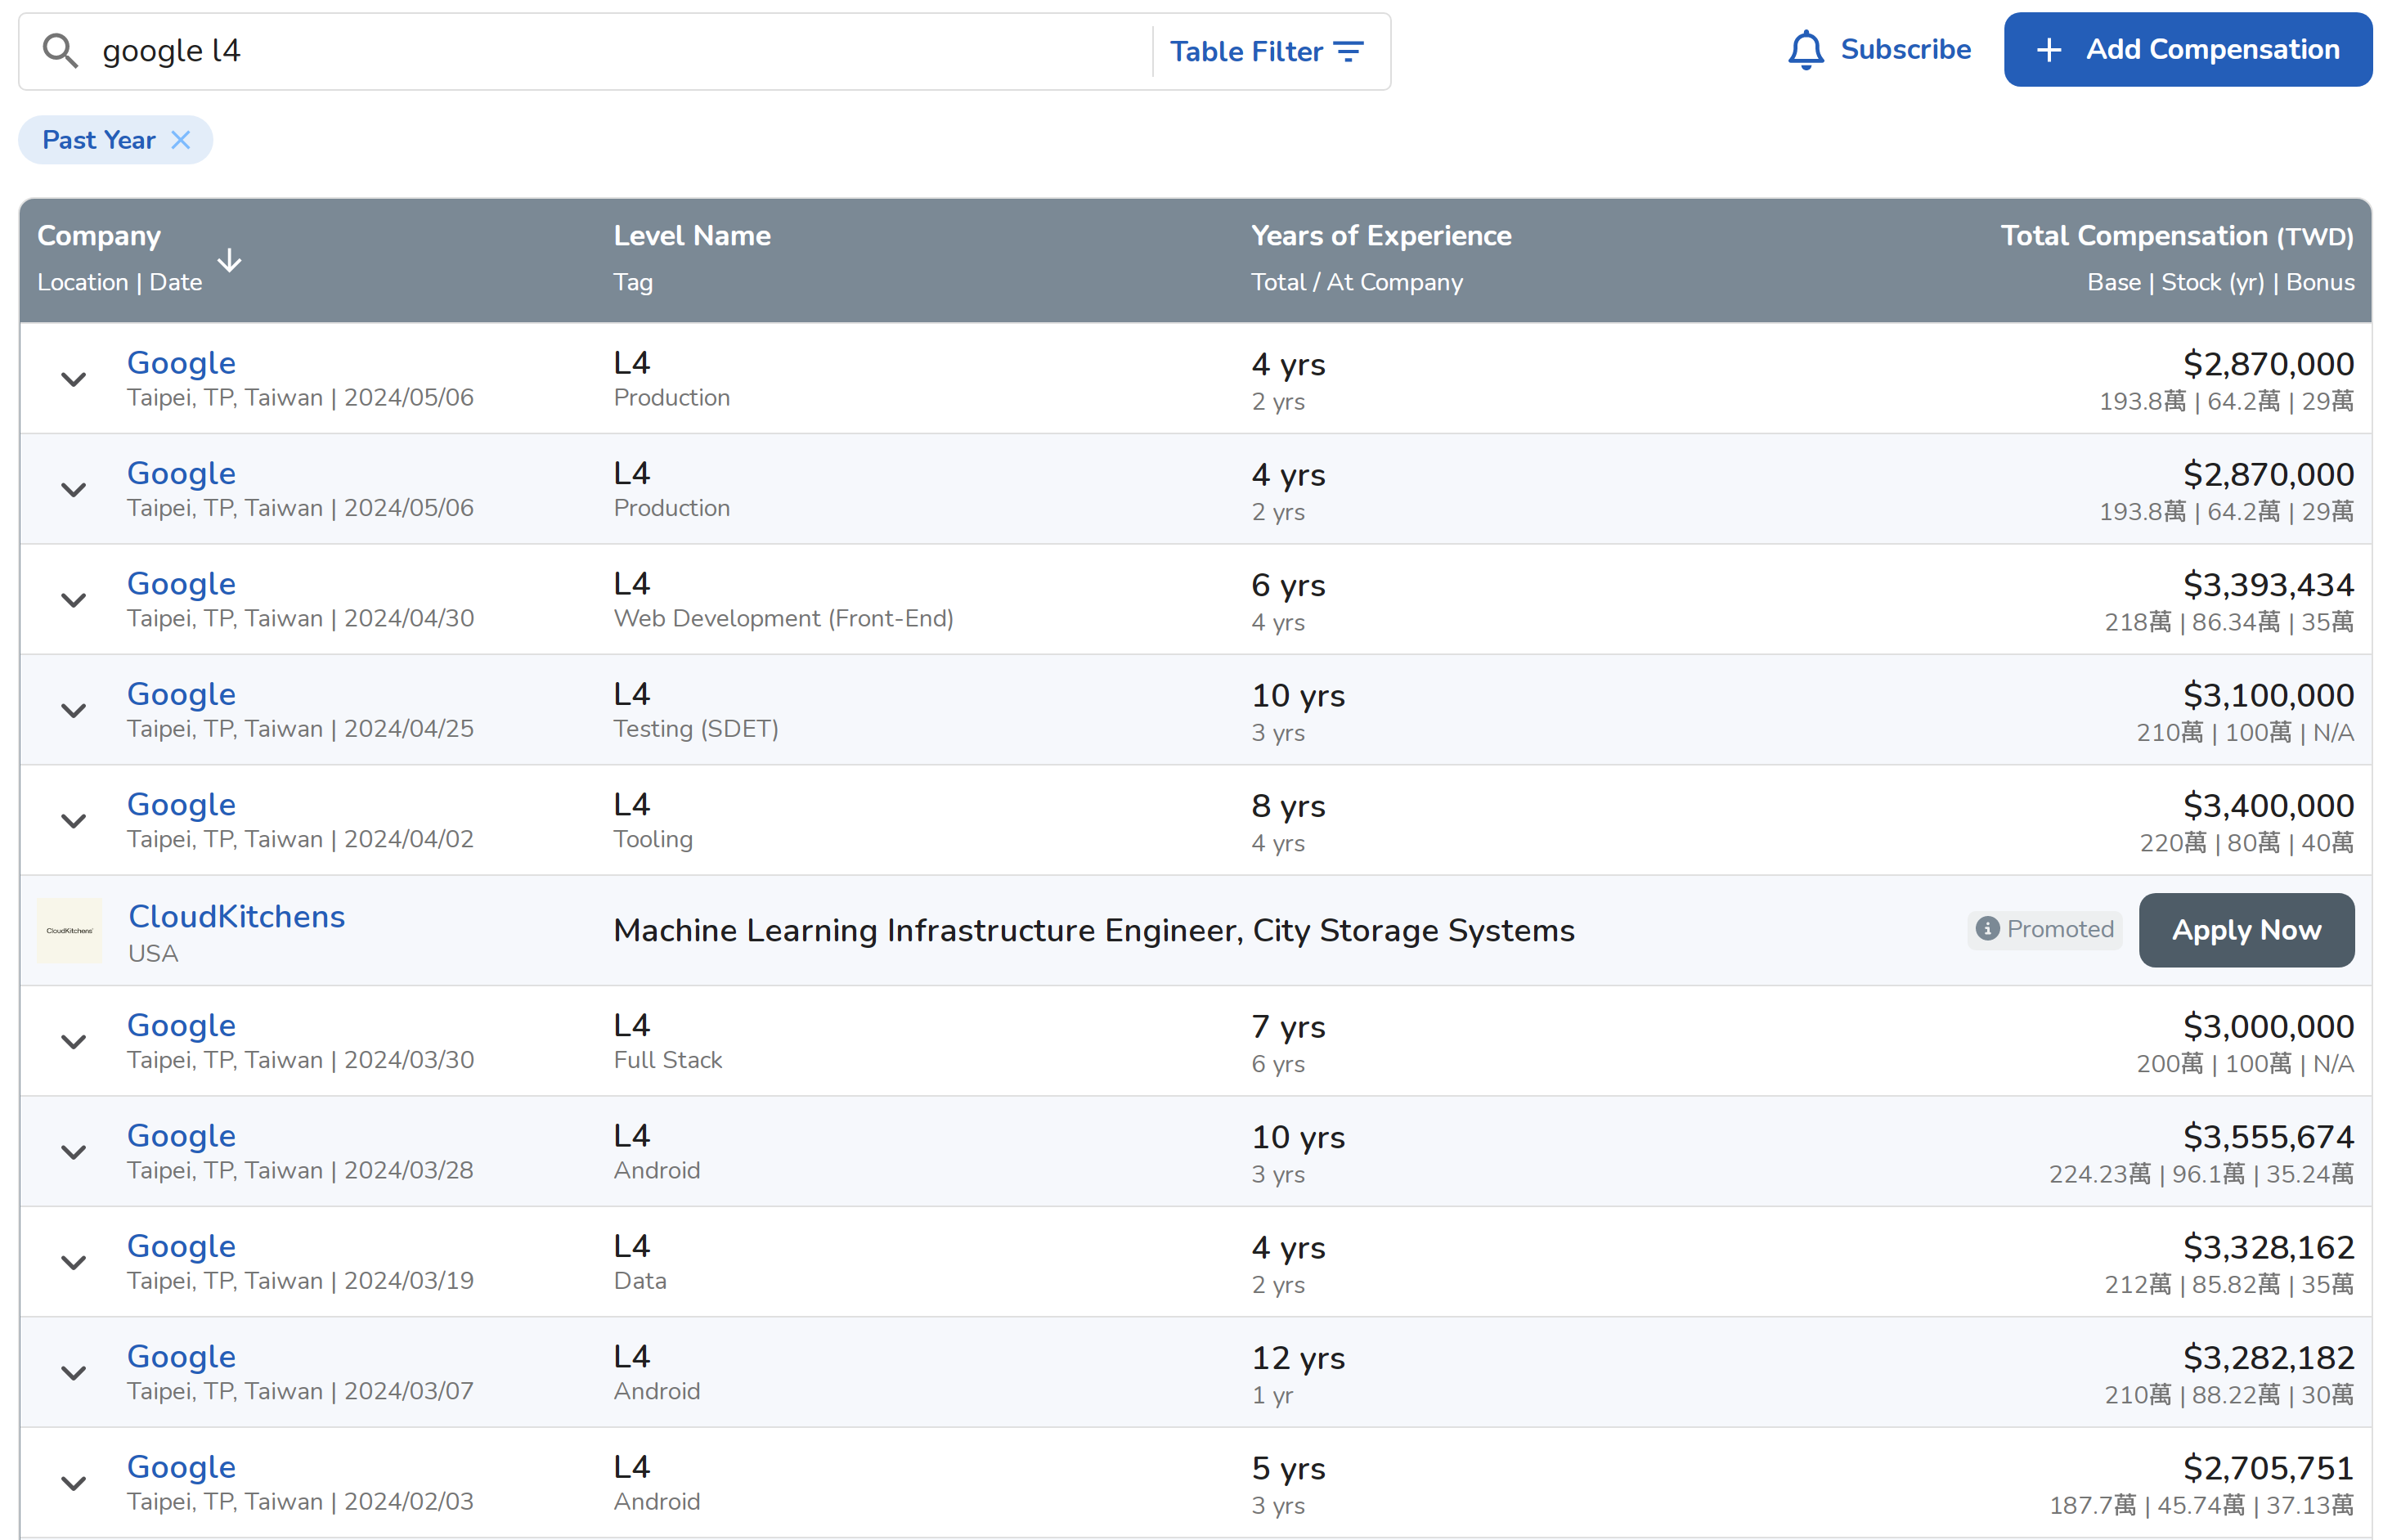Click the Level Name column header

tap(692, 236)
